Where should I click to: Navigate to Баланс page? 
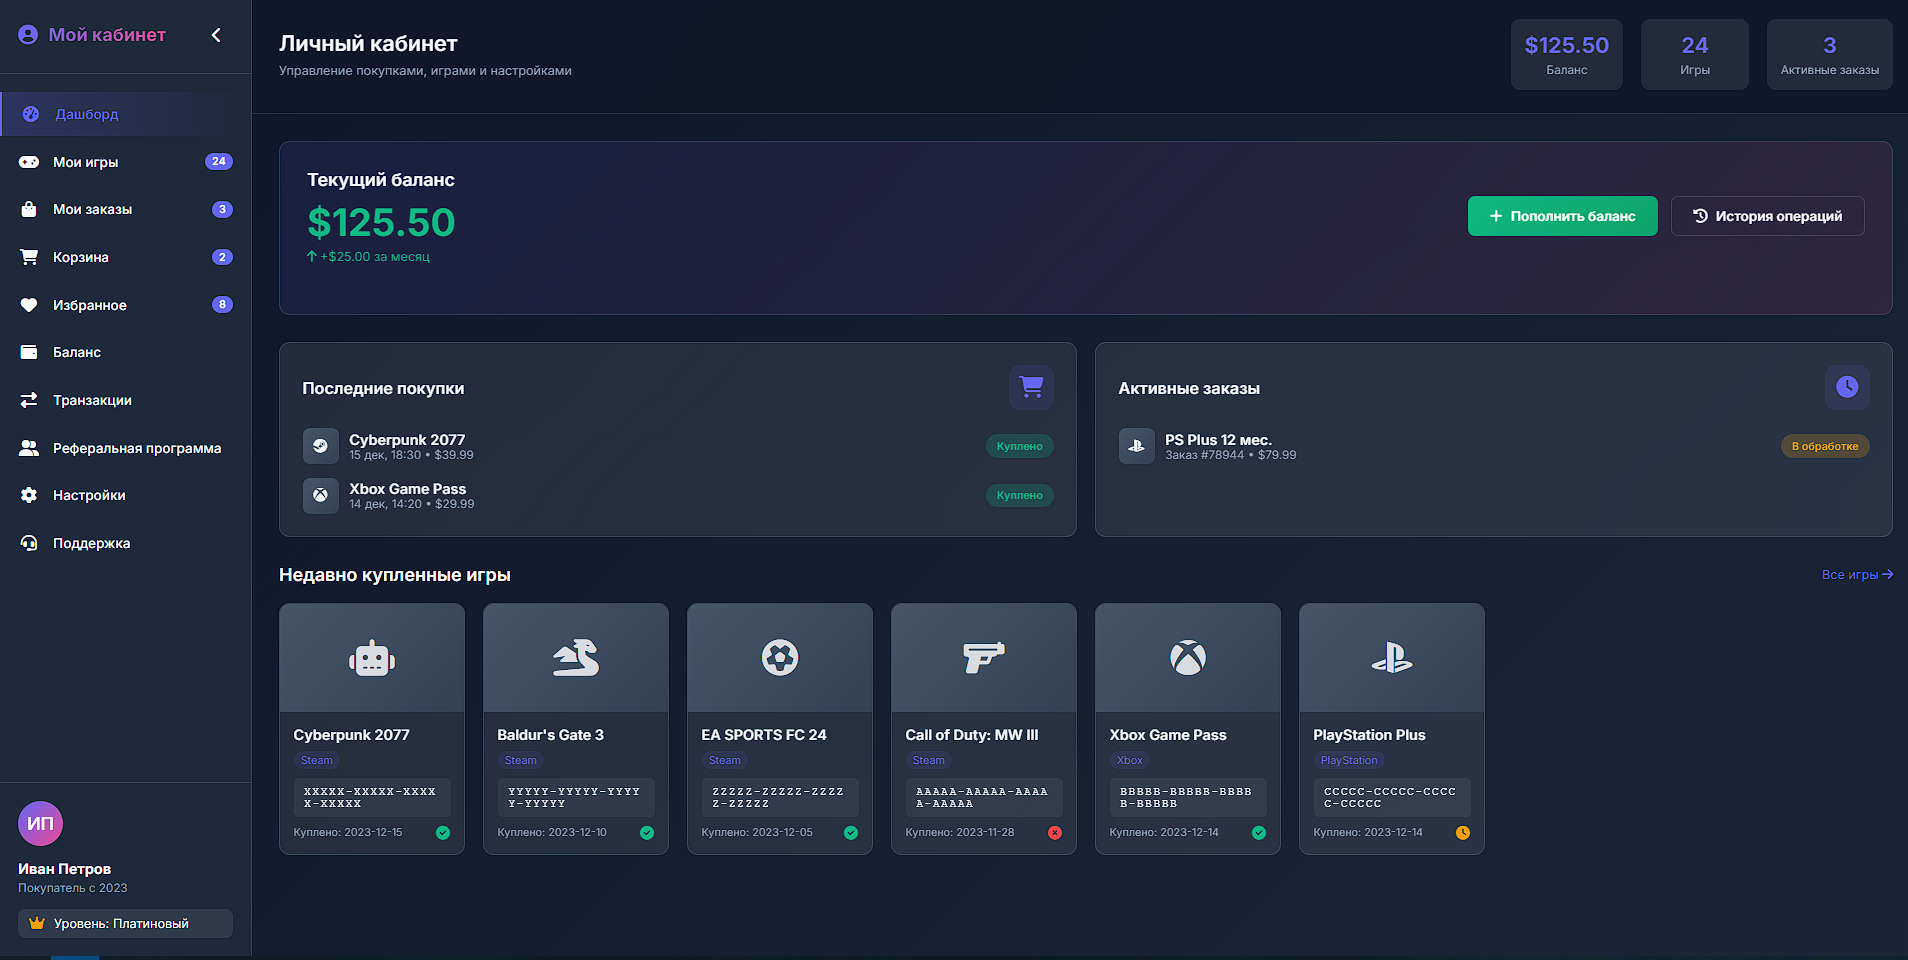coord(126,352)
